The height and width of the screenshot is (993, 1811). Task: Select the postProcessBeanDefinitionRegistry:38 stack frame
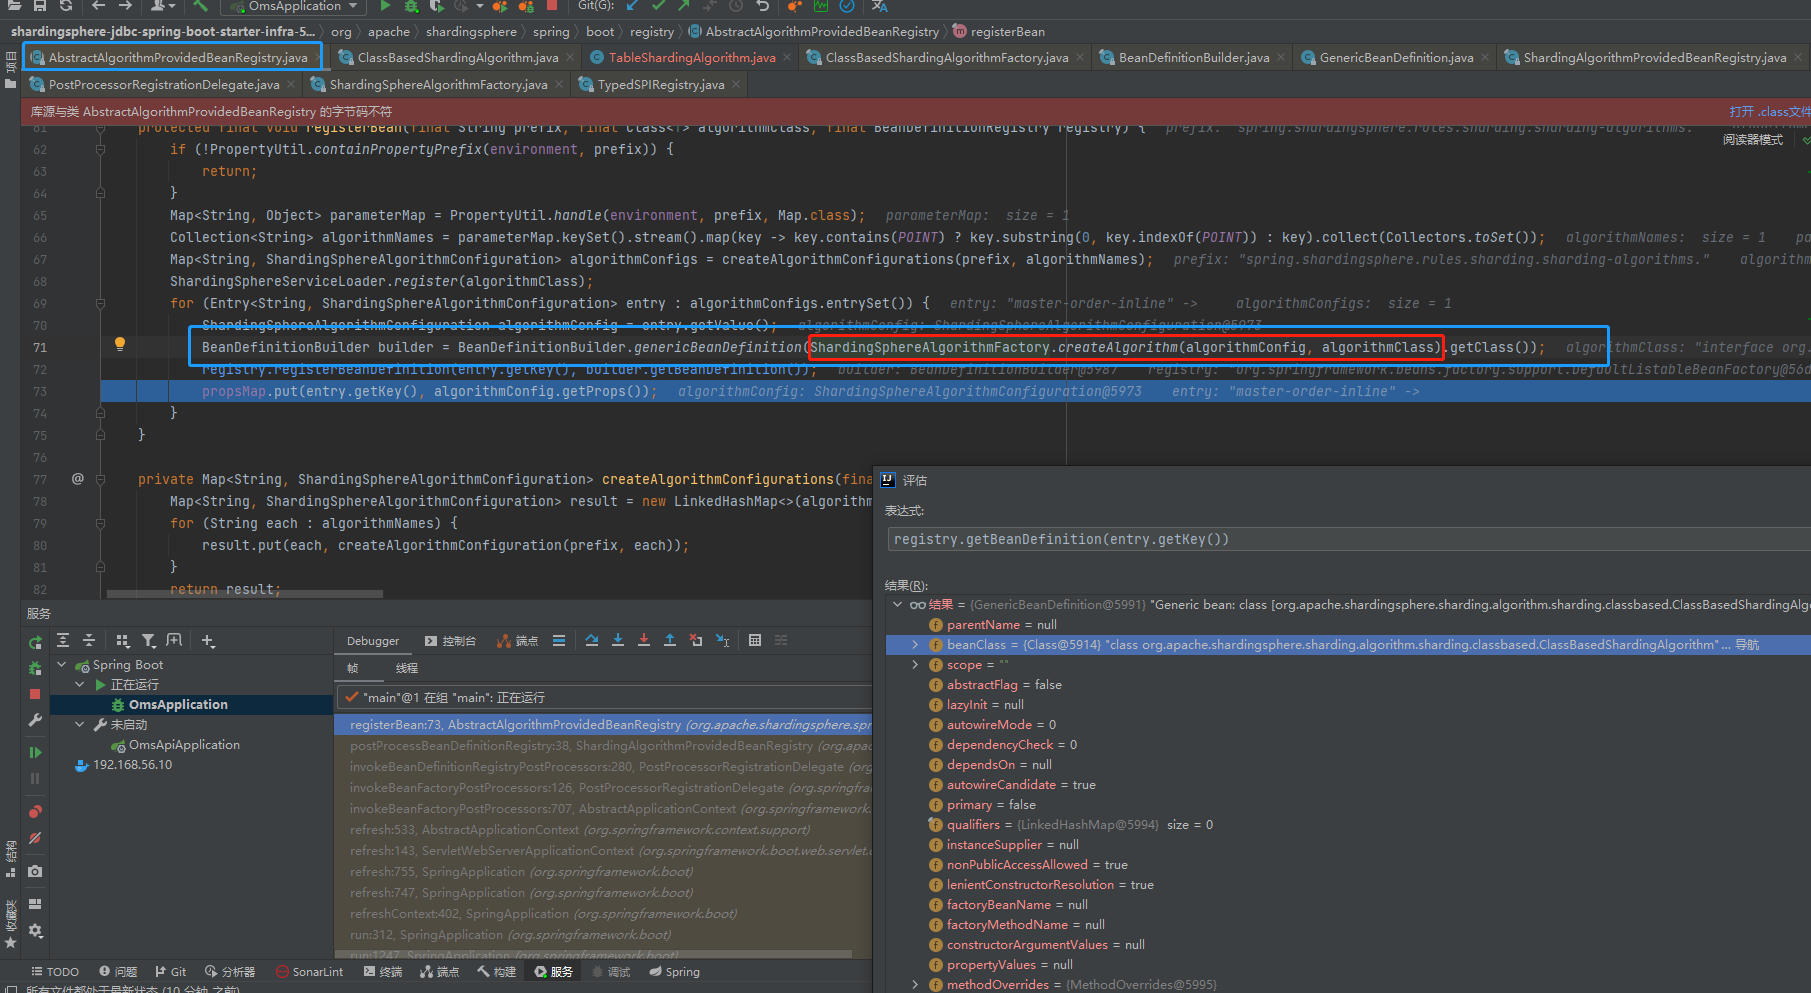(x=603, y=745)
